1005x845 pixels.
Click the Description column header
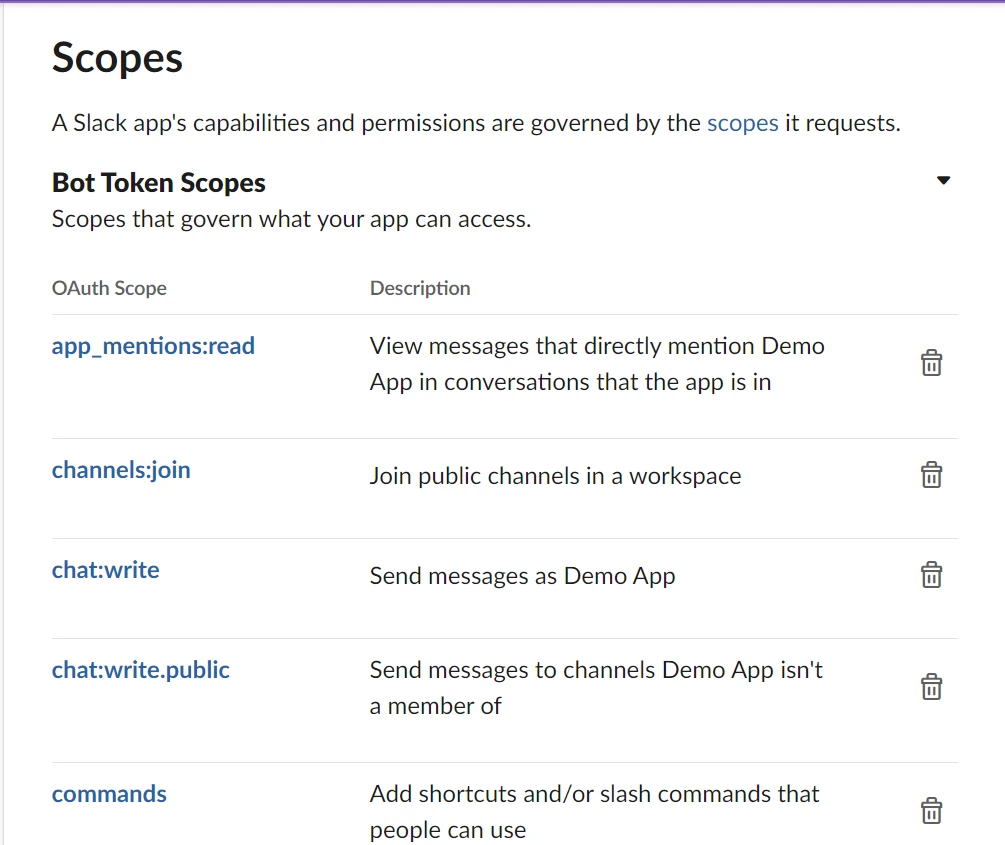420,288
